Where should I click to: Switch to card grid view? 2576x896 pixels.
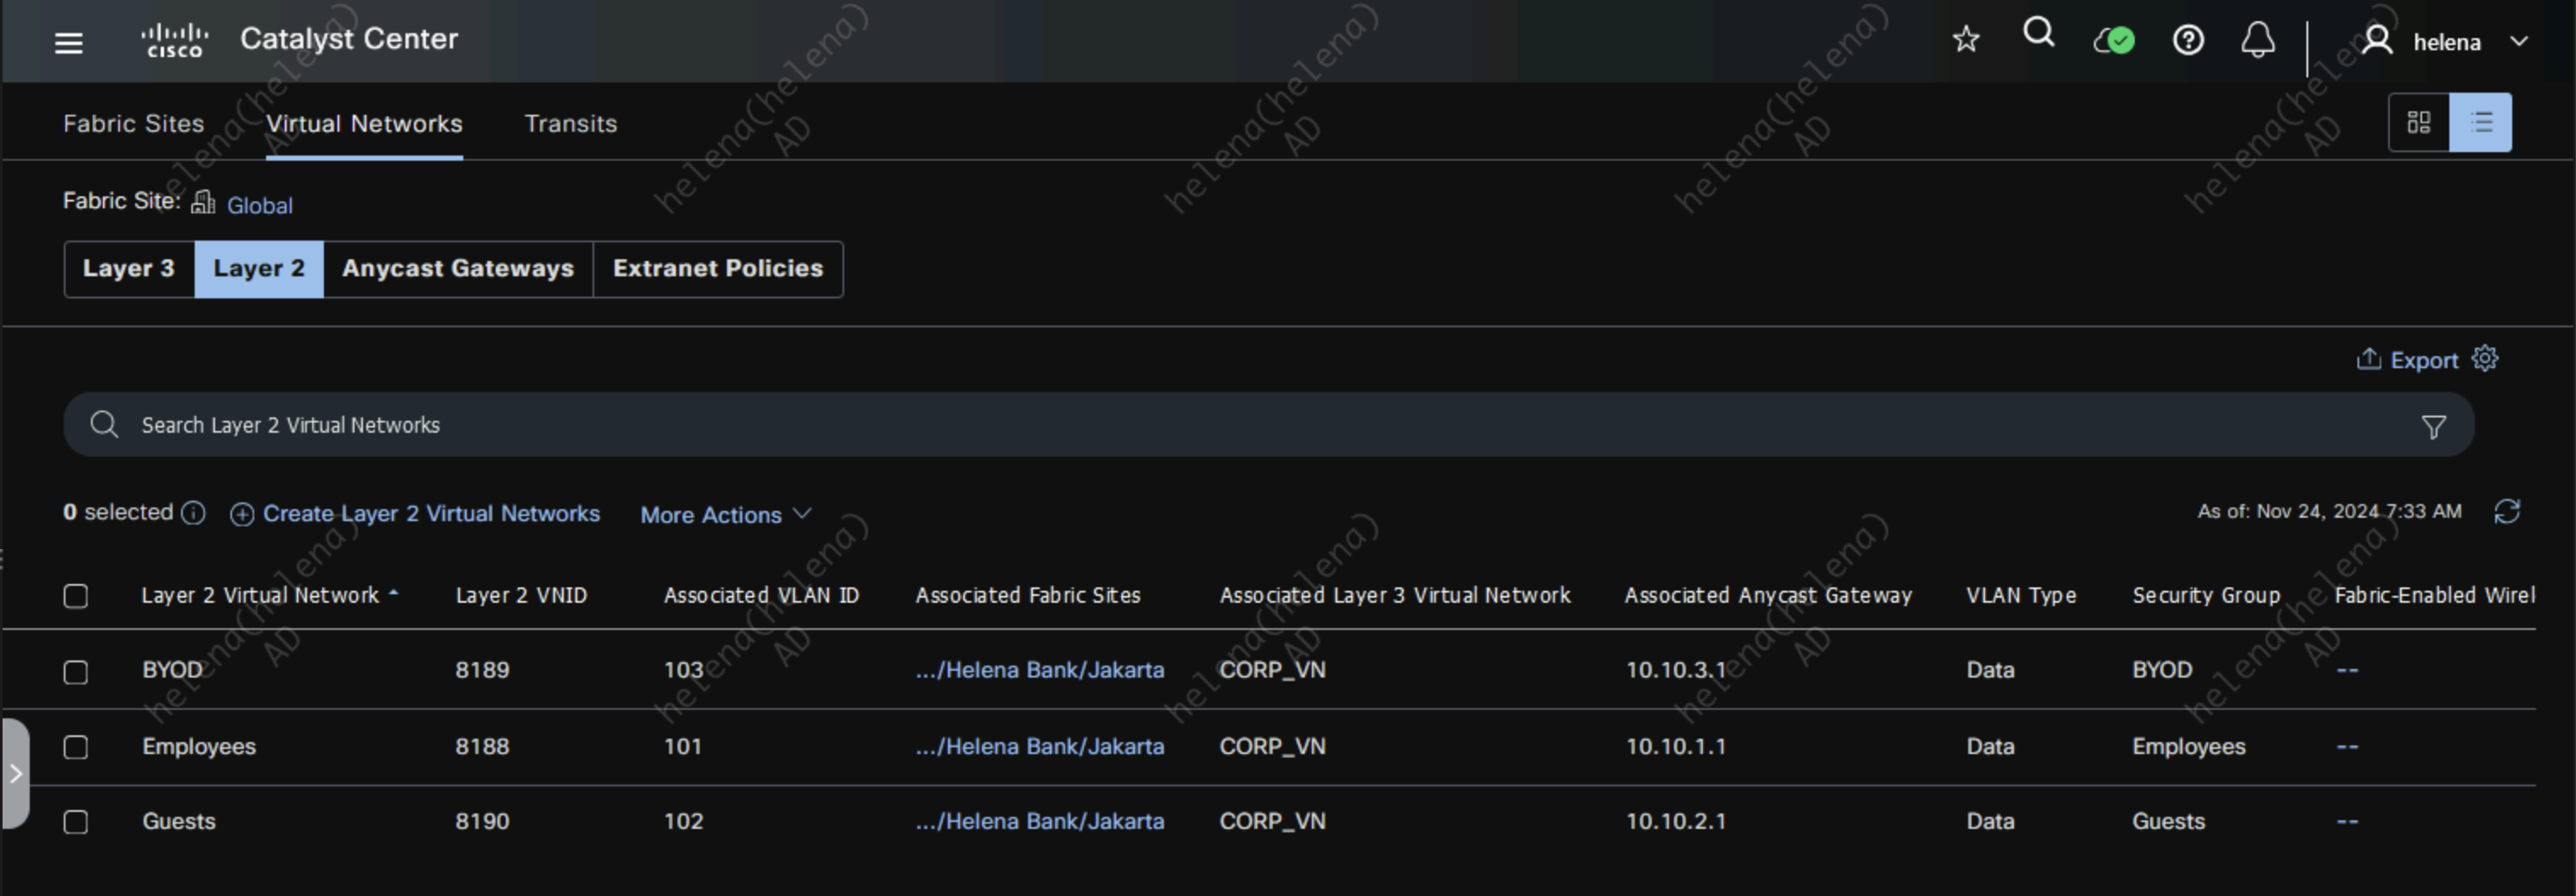[x=2418, y=123]
